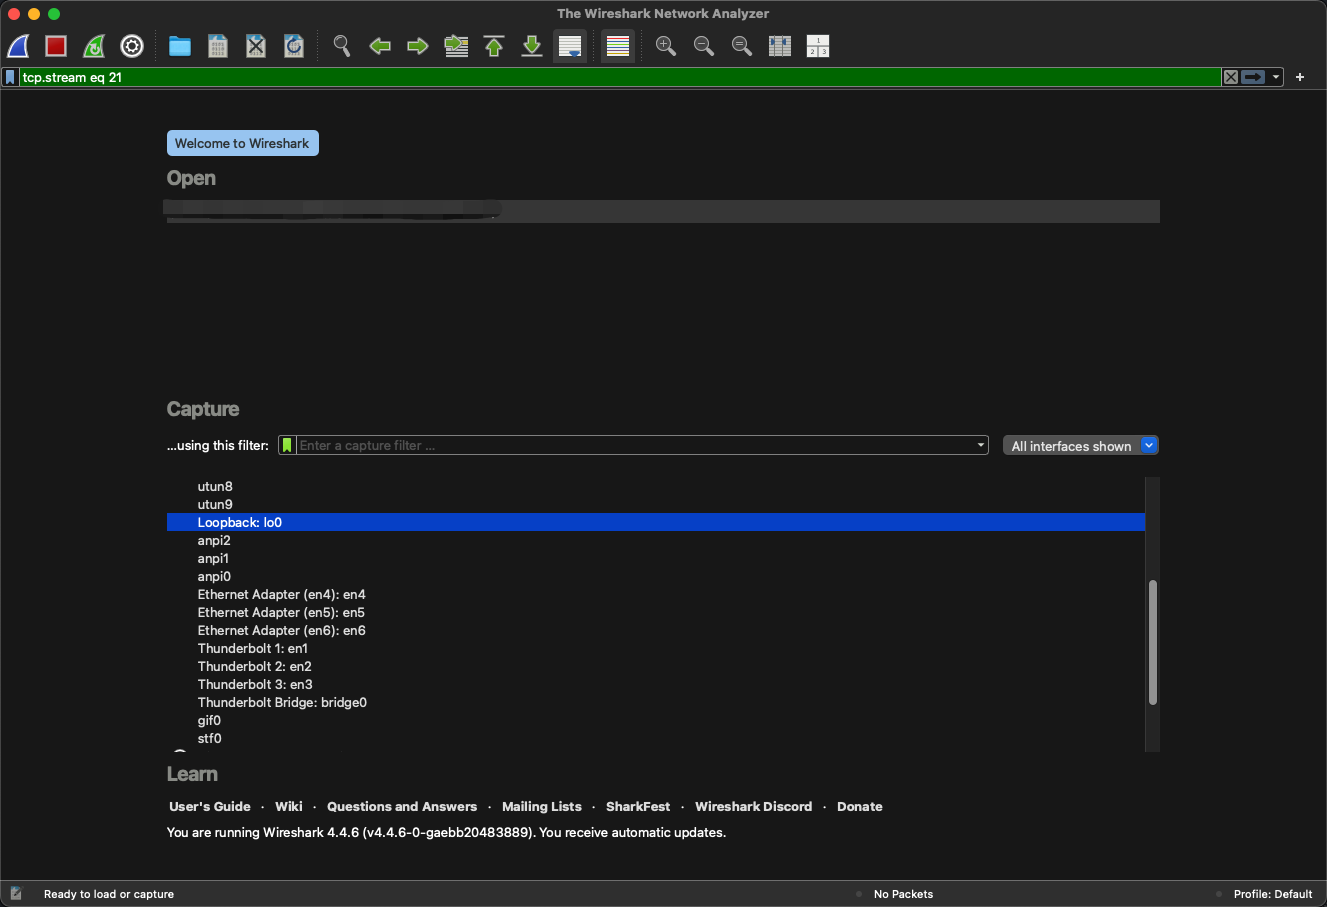Open Questions and Answers link

(x=402, y=806)
